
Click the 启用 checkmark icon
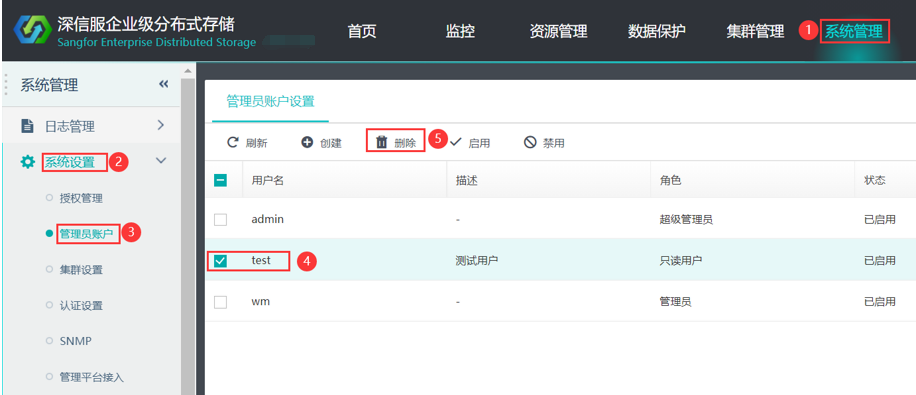[456, 142]
